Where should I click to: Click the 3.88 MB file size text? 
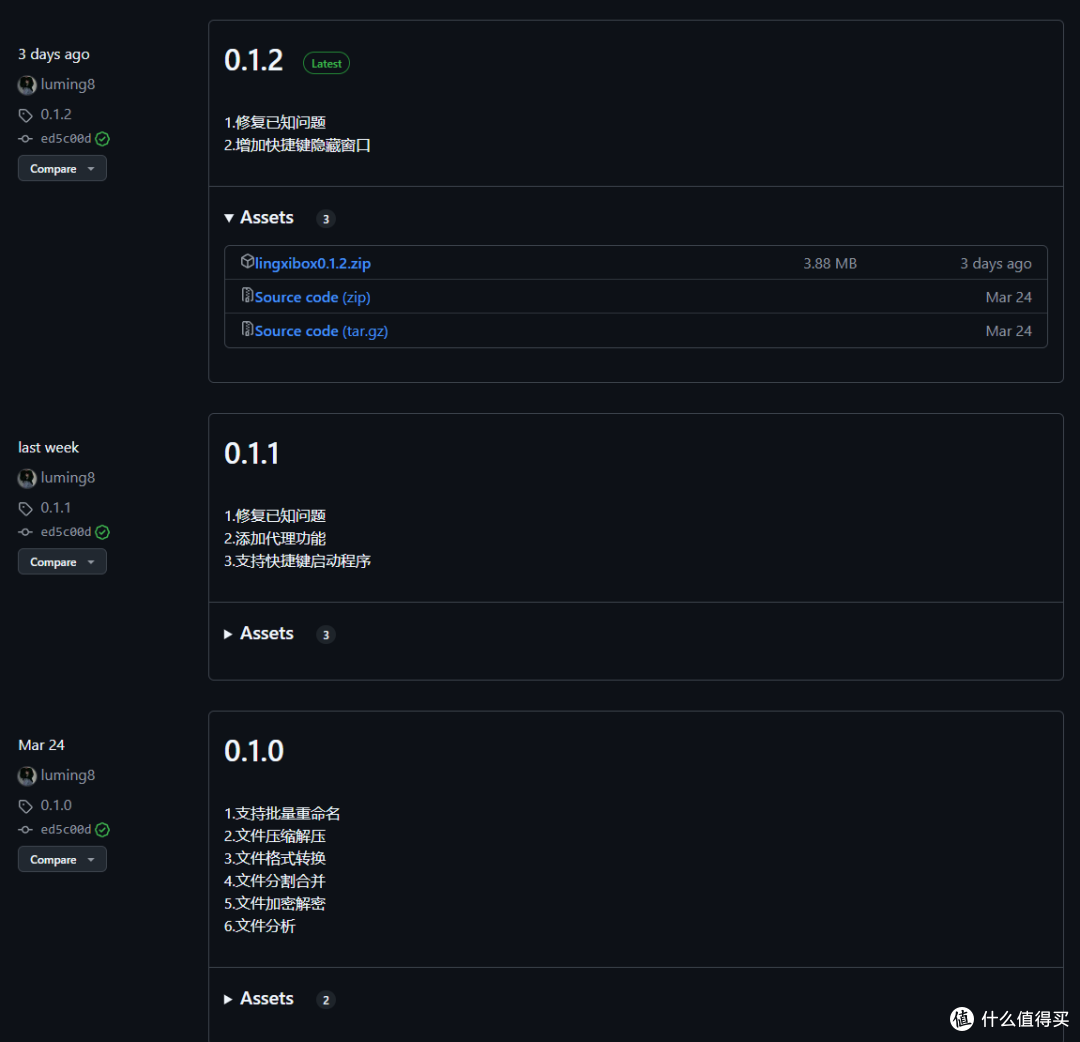click(x=830, y=263)
